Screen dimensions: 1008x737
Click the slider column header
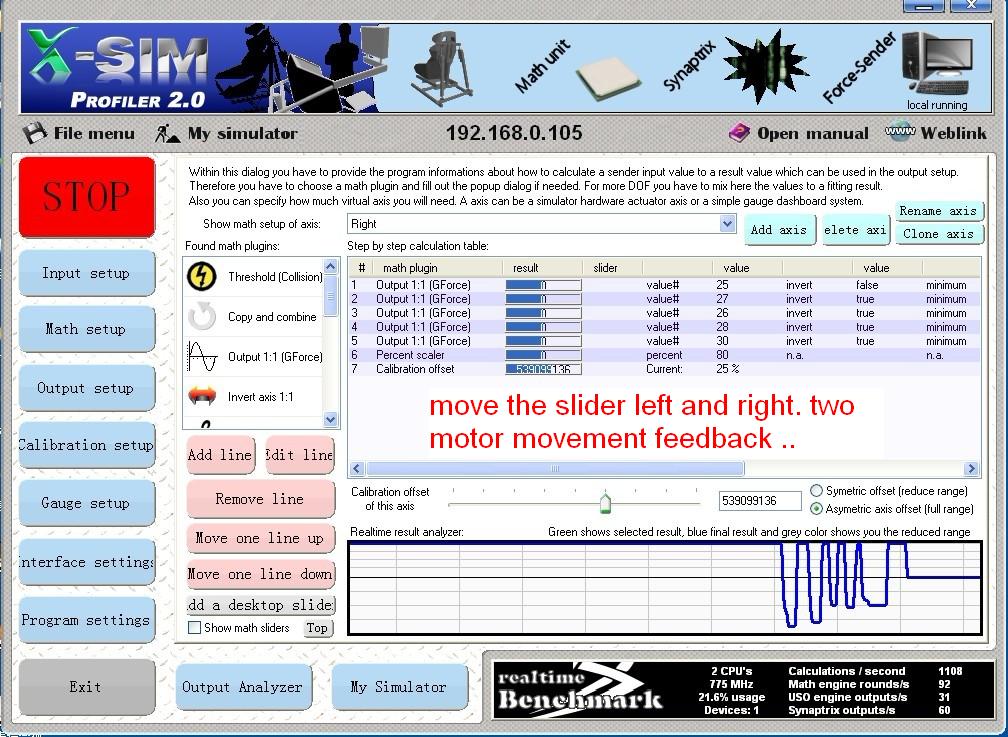(x=611, y=268)
